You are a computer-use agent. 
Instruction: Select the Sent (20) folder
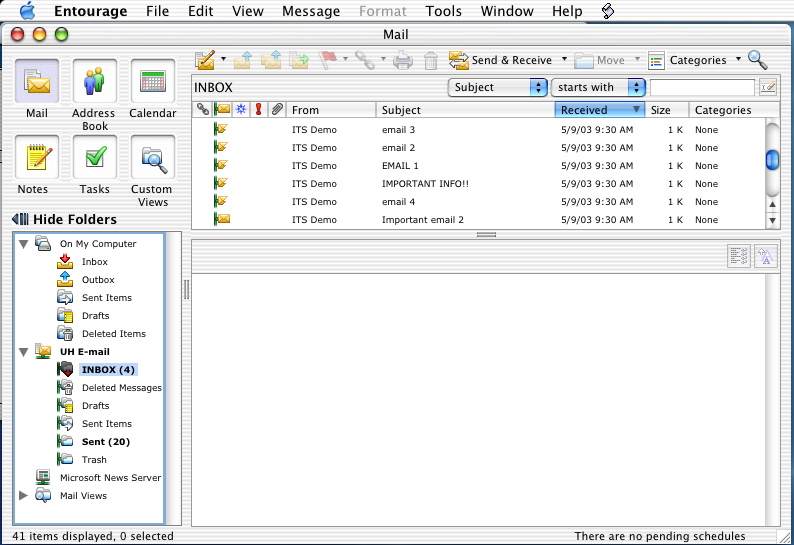[x=106, y=442]
